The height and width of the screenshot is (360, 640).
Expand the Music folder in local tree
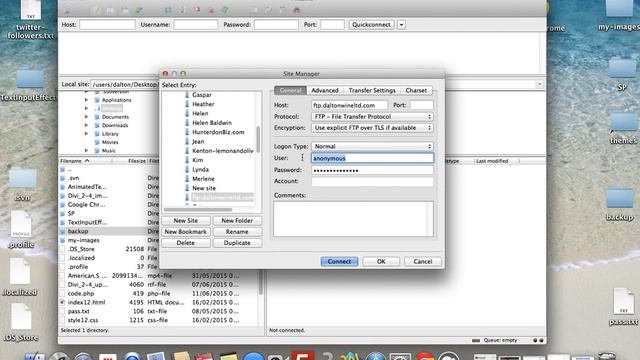pyautogui.click(x=86, y=151)
